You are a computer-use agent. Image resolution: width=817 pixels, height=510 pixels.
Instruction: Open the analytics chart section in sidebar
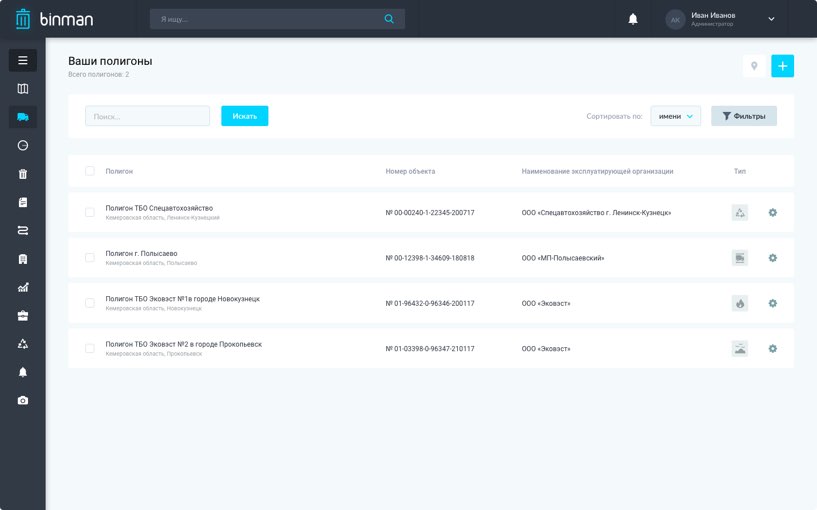[x=23, y=288]
